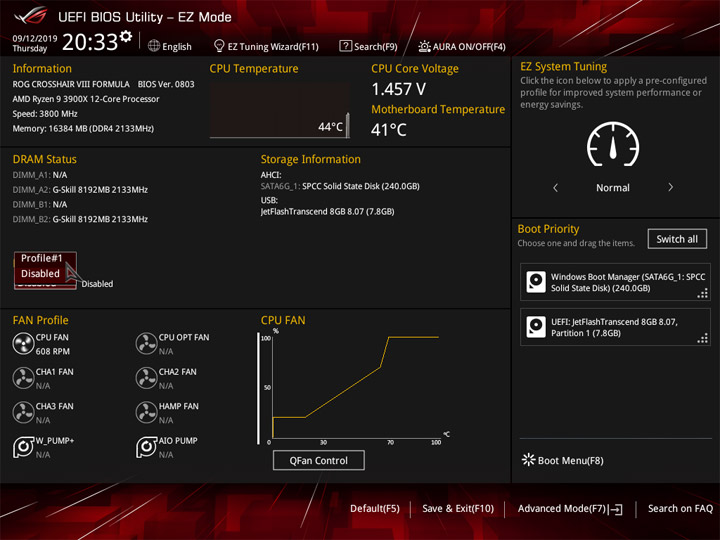
Task: Click DIMM_B2 G-Skill 8192MB entry
Action: [x=80, y=219]
